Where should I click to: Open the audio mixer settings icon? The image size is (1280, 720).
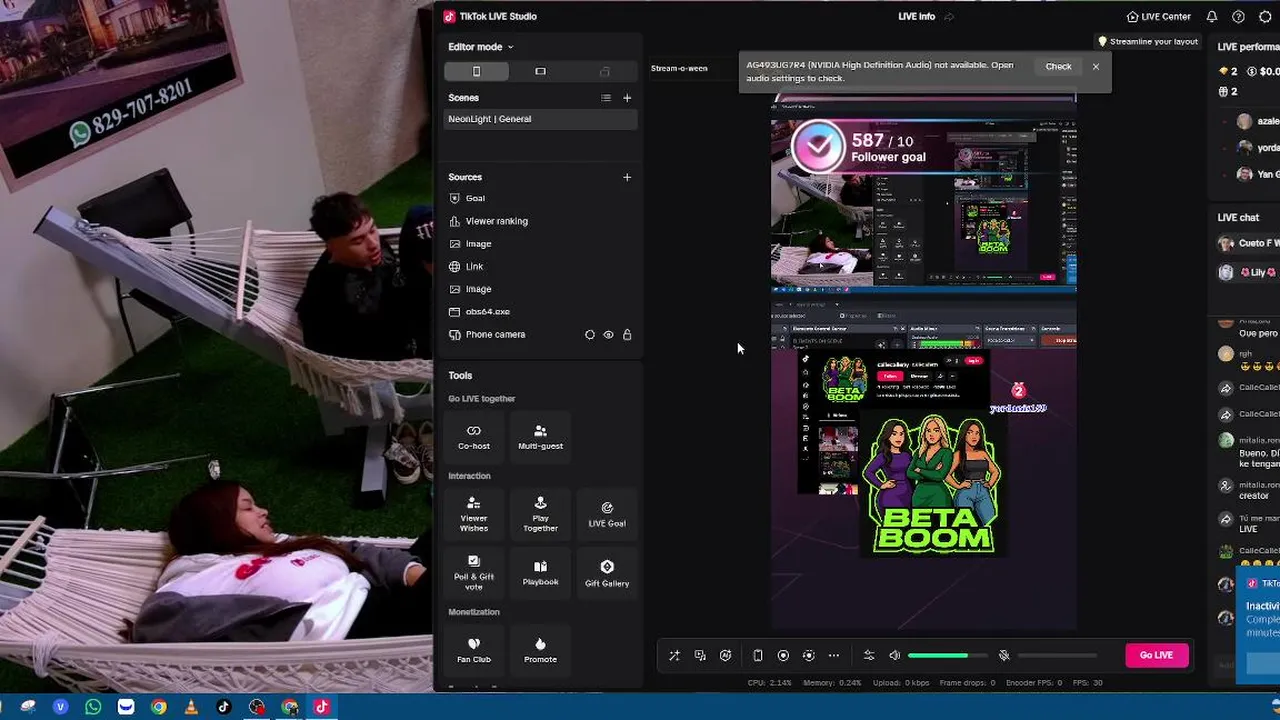[x=869, y=656]
